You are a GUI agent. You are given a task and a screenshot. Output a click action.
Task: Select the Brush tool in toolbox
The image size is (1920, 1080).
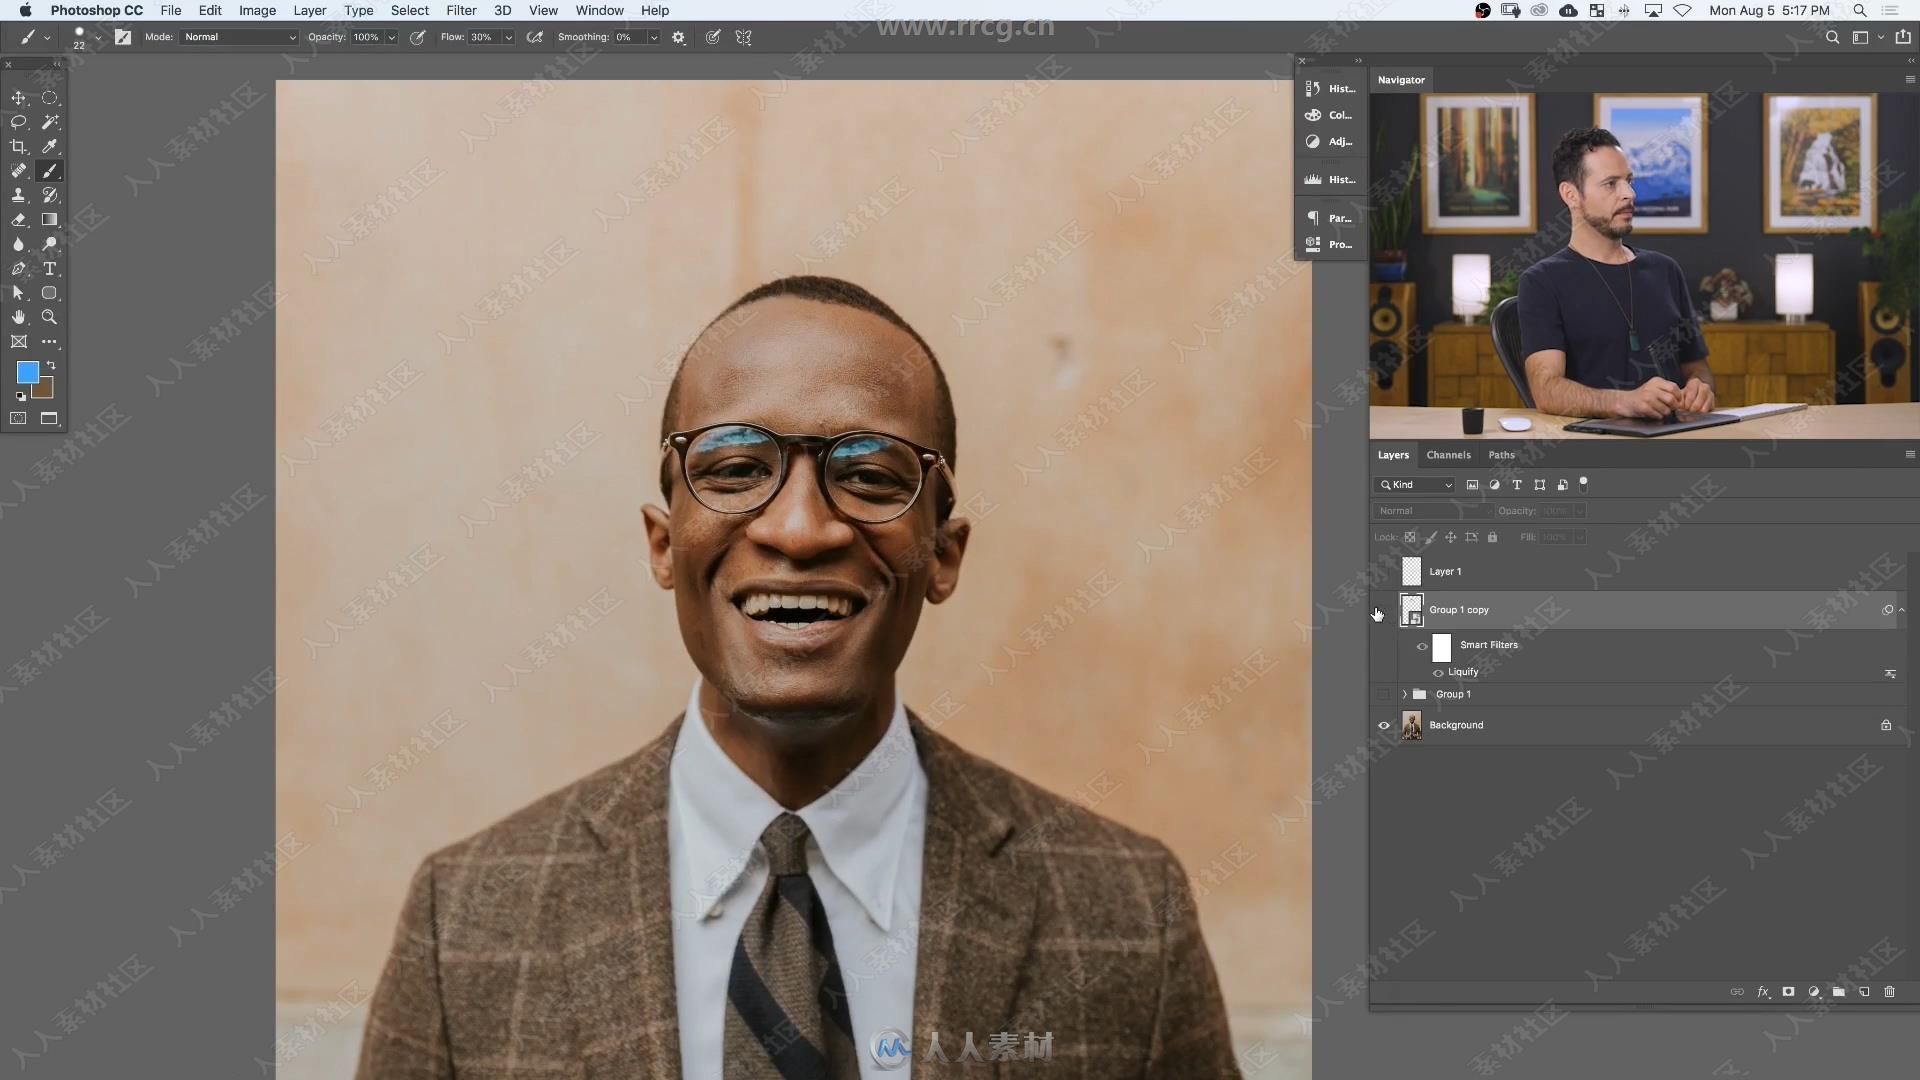pos(49,171)
